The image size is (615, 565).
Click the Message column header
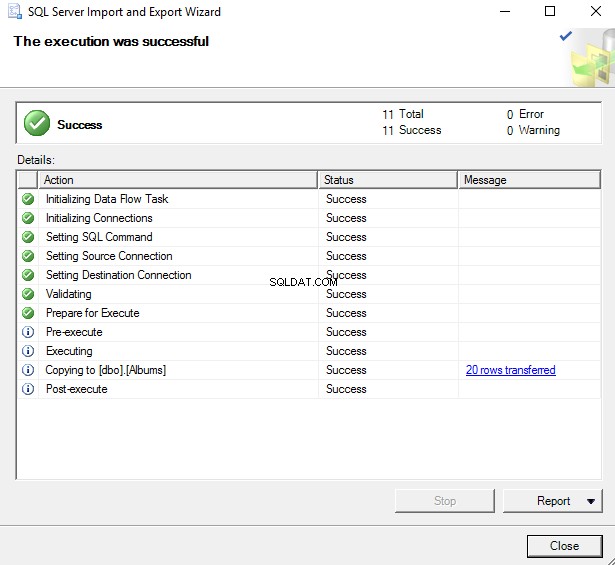pos(529,180)
